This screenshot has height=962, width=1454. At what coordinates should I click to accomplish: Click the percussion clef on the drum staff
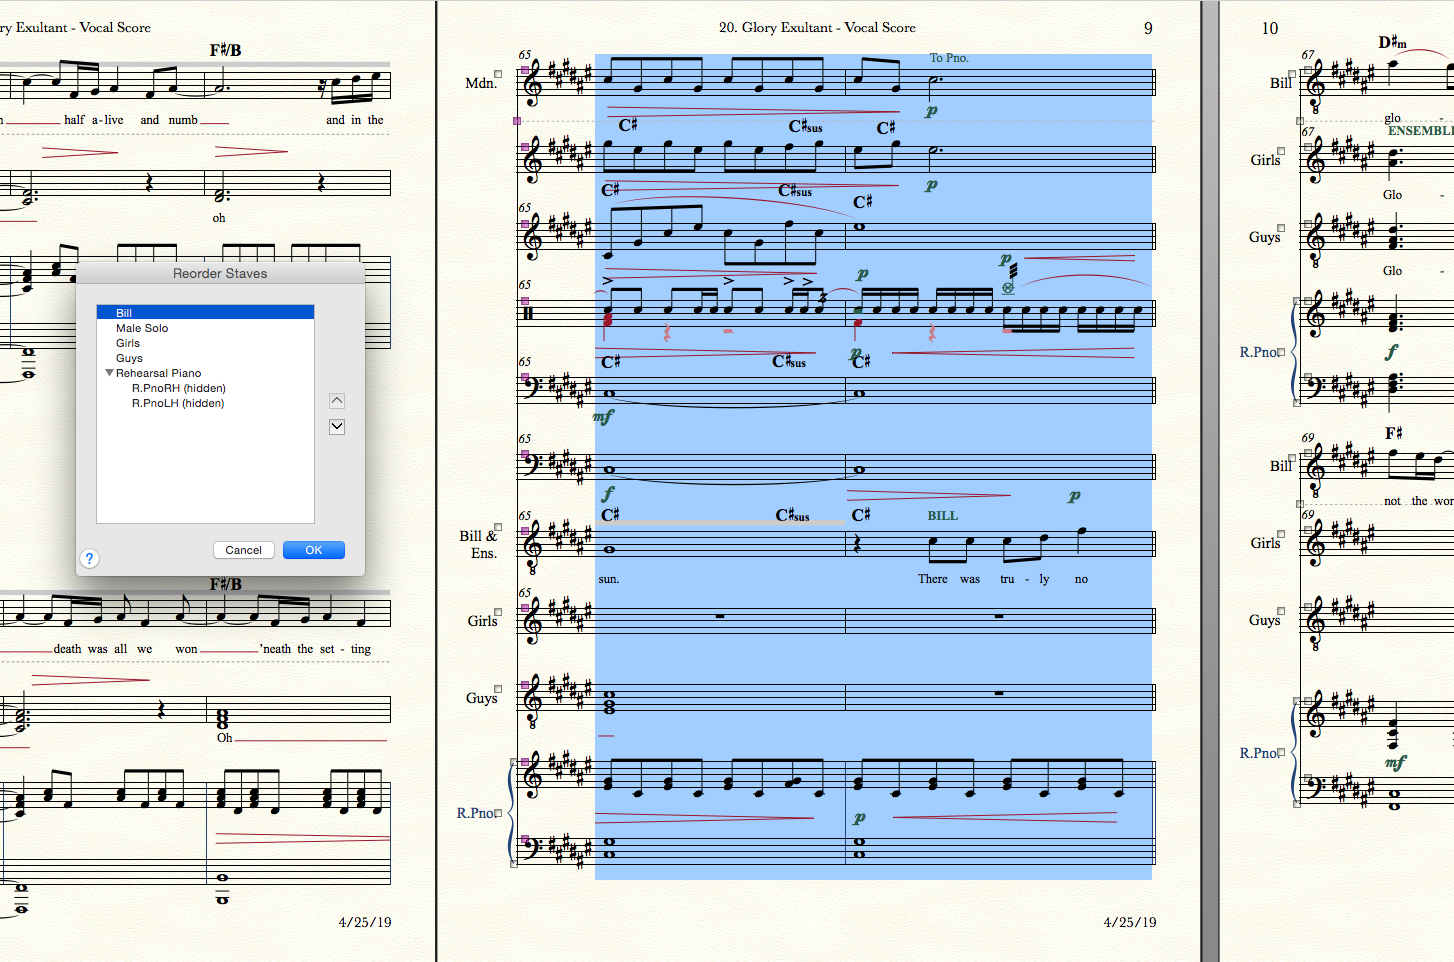click(528, 313)
